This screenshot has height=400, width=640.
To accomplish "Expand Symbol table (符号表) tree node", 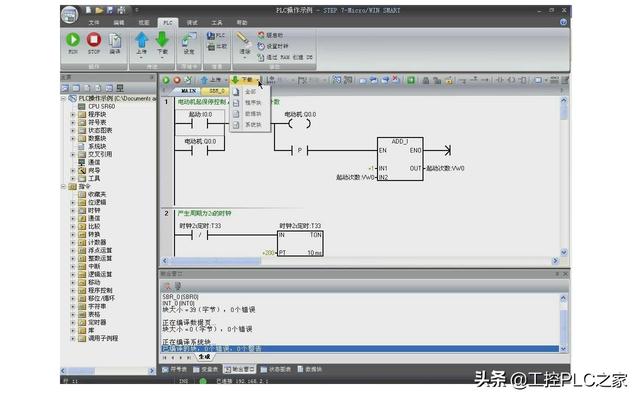I will [73, 122].
